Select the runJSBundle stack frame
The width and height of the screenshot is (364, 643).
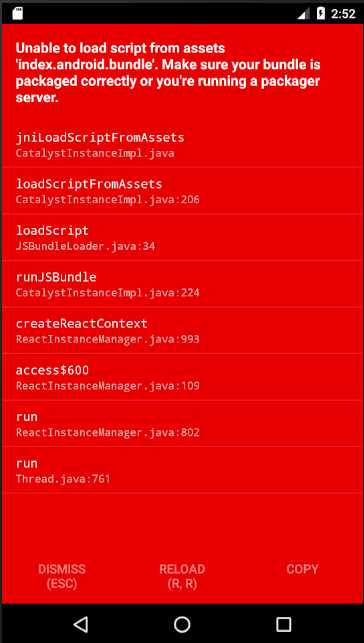click(x=182, y=283)
